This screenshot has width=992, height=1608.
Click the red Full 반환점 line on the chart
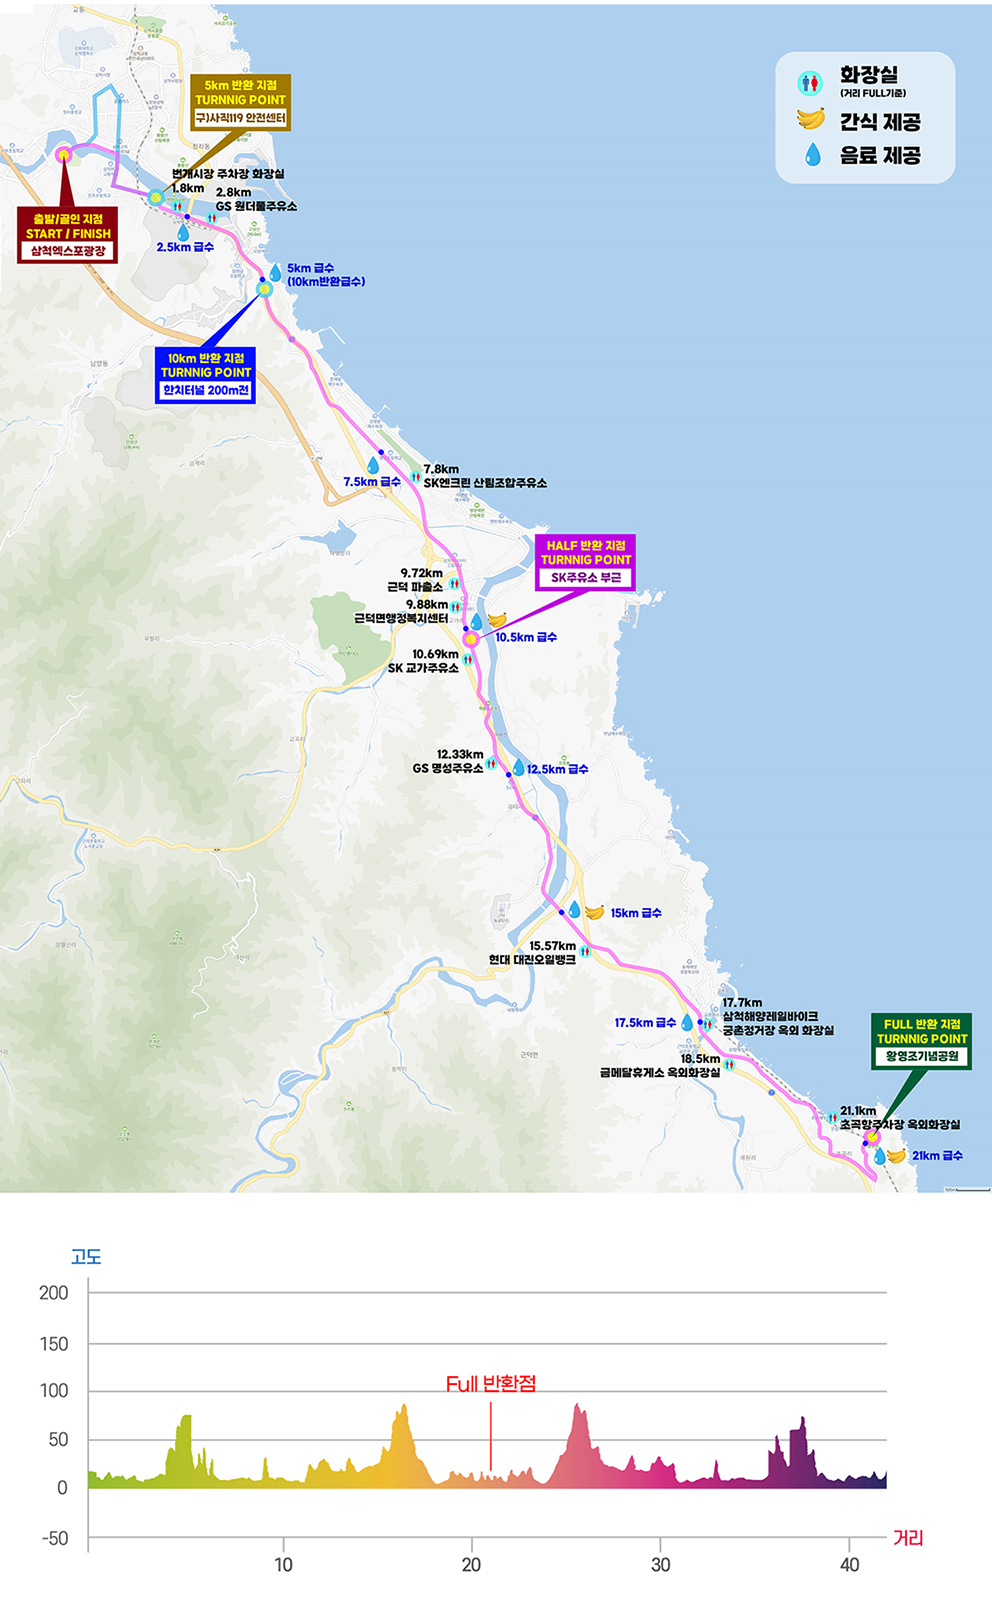490,1436
